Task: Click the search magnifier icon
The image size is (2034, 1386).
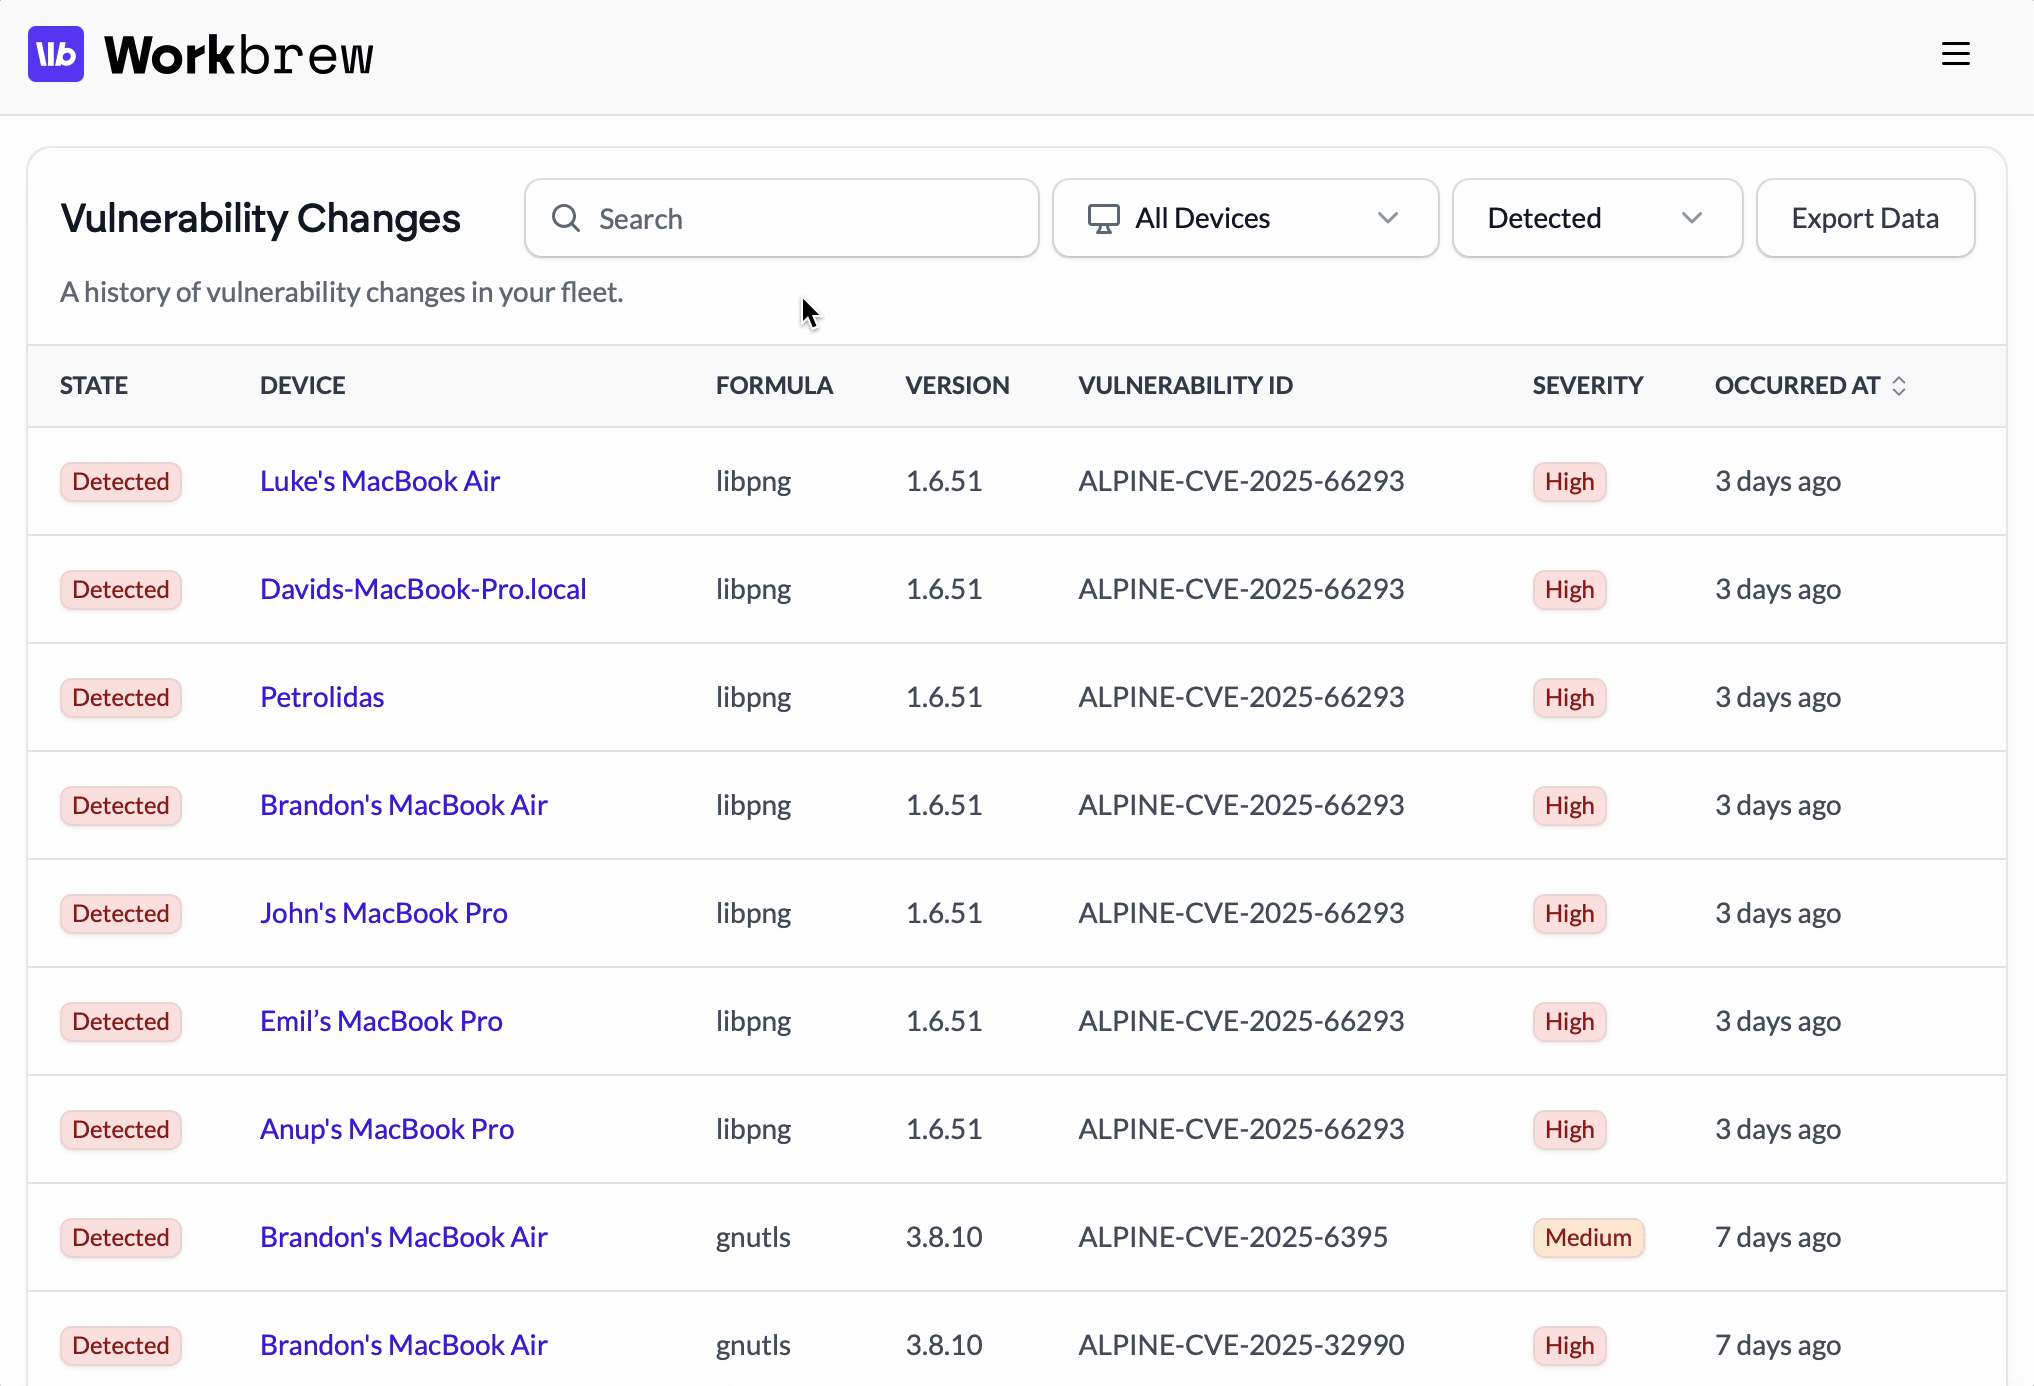Action: 566,218
